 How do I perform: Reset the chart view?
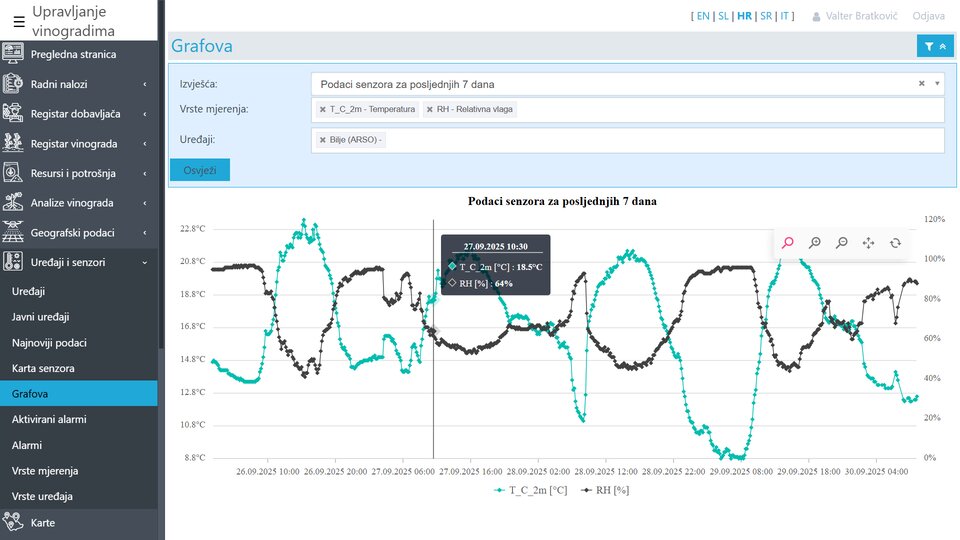[x=895, y=243]
